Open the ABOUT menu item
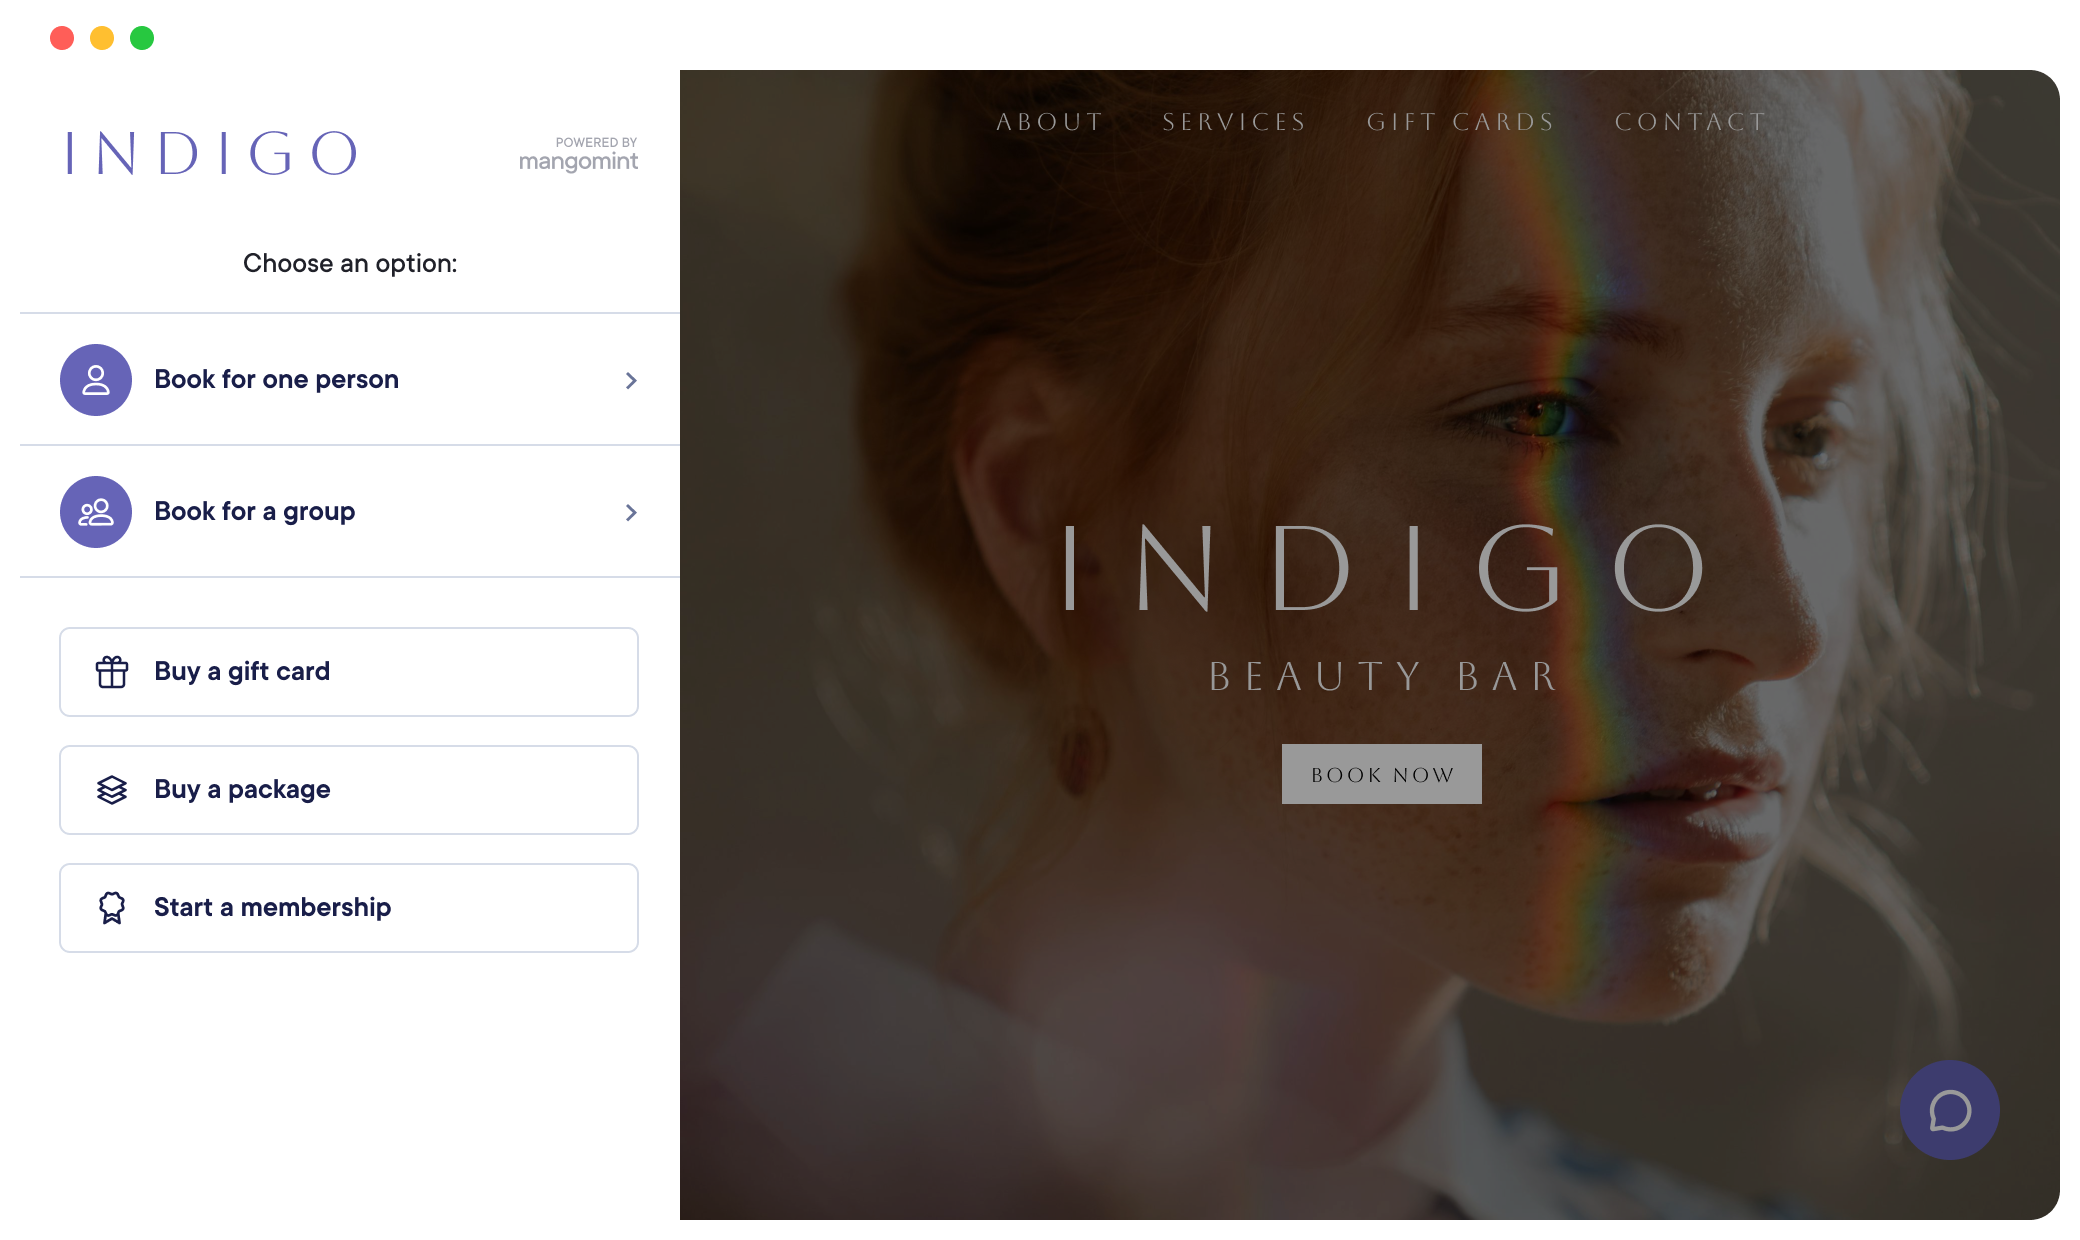This screenshot has width=2080, height=1240. pos(1050,122)
